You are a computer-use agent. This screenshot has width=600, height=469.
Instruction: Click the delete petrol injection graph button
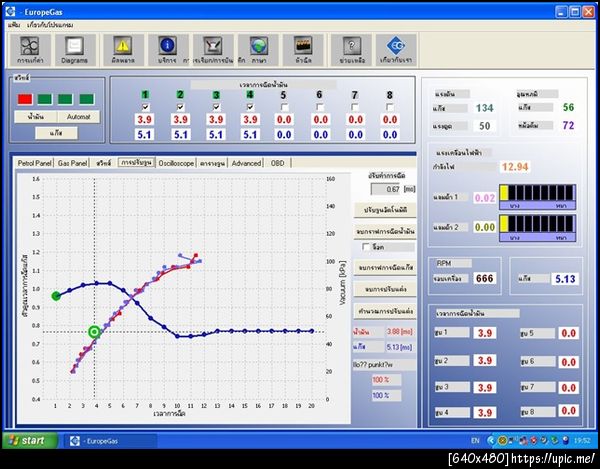tap(385, 231)
